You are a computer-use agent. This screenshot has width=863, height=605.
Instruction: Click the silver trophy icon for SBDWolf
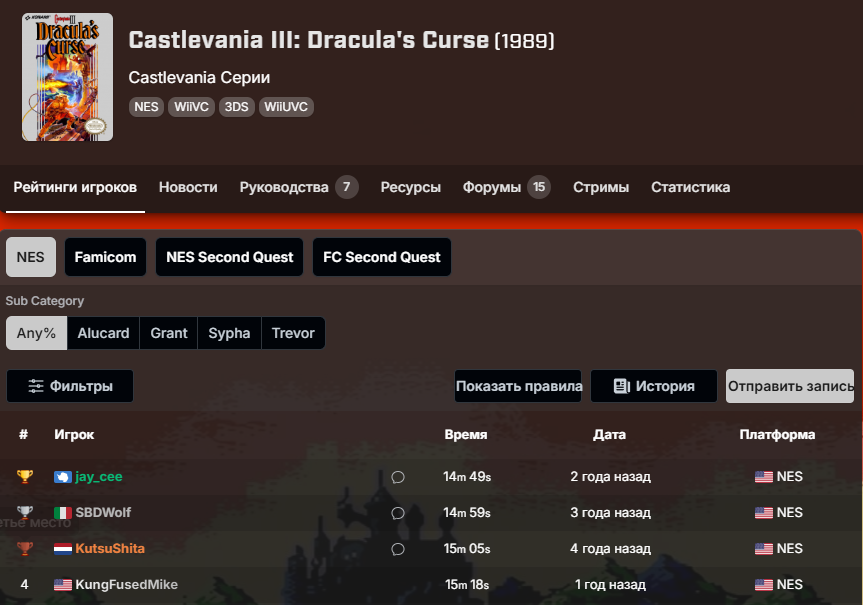pyautogui.click(x=25, y=512)
